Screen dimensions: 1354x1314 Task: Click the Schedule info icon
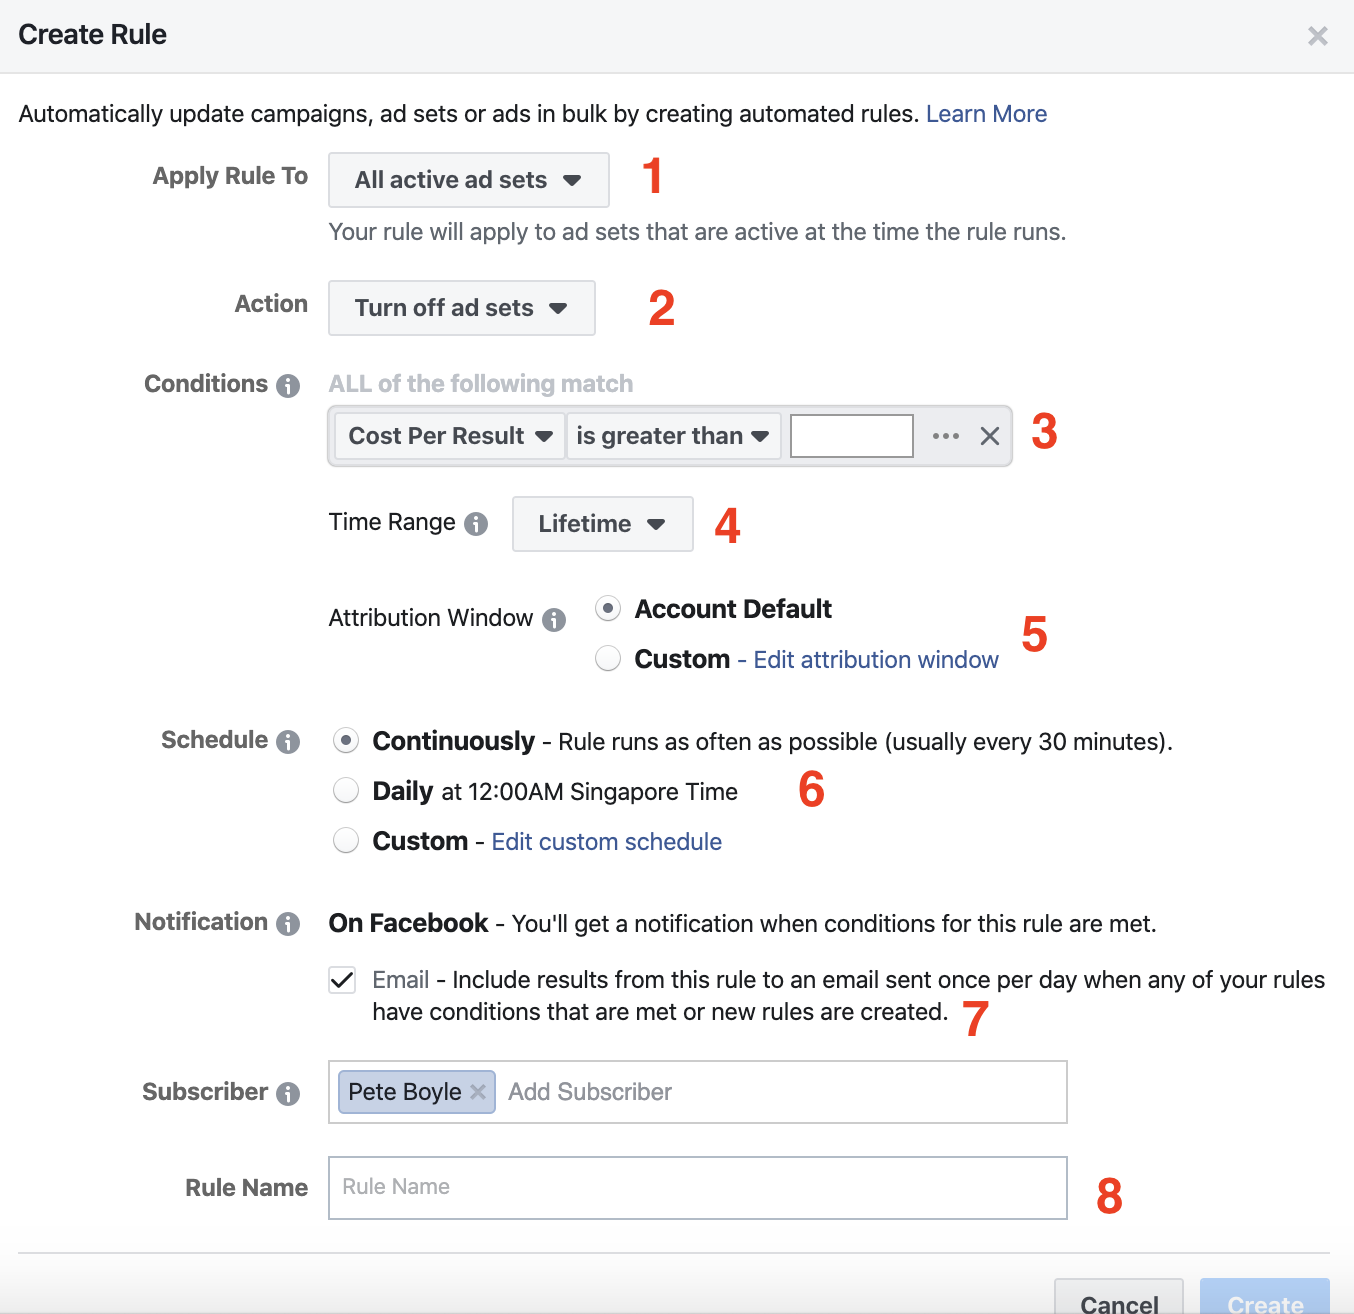[288, 742]
